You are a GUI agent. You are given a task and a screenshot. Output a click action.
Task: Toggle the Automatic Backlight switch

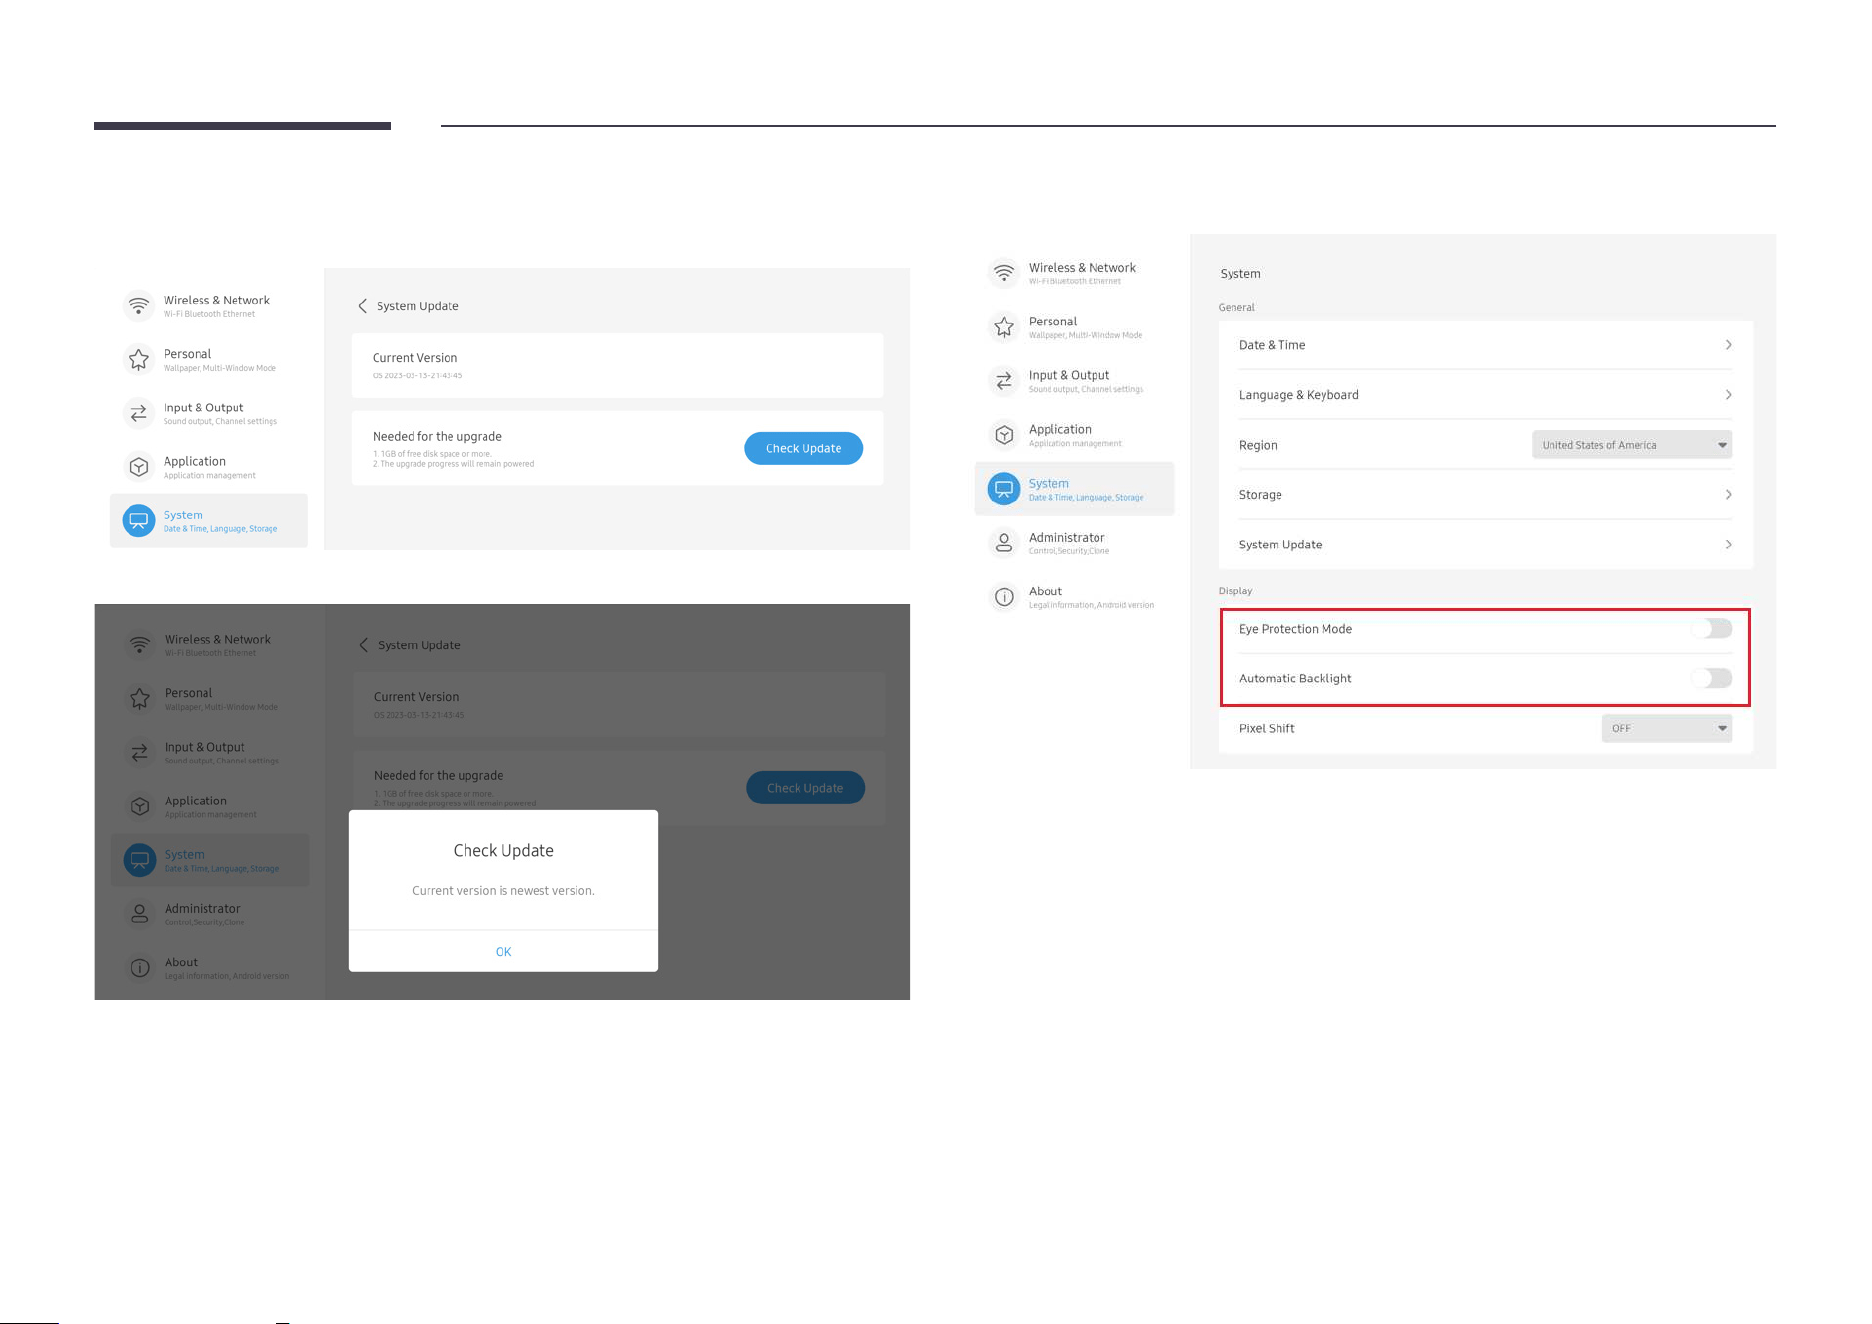pos(1712,678)
